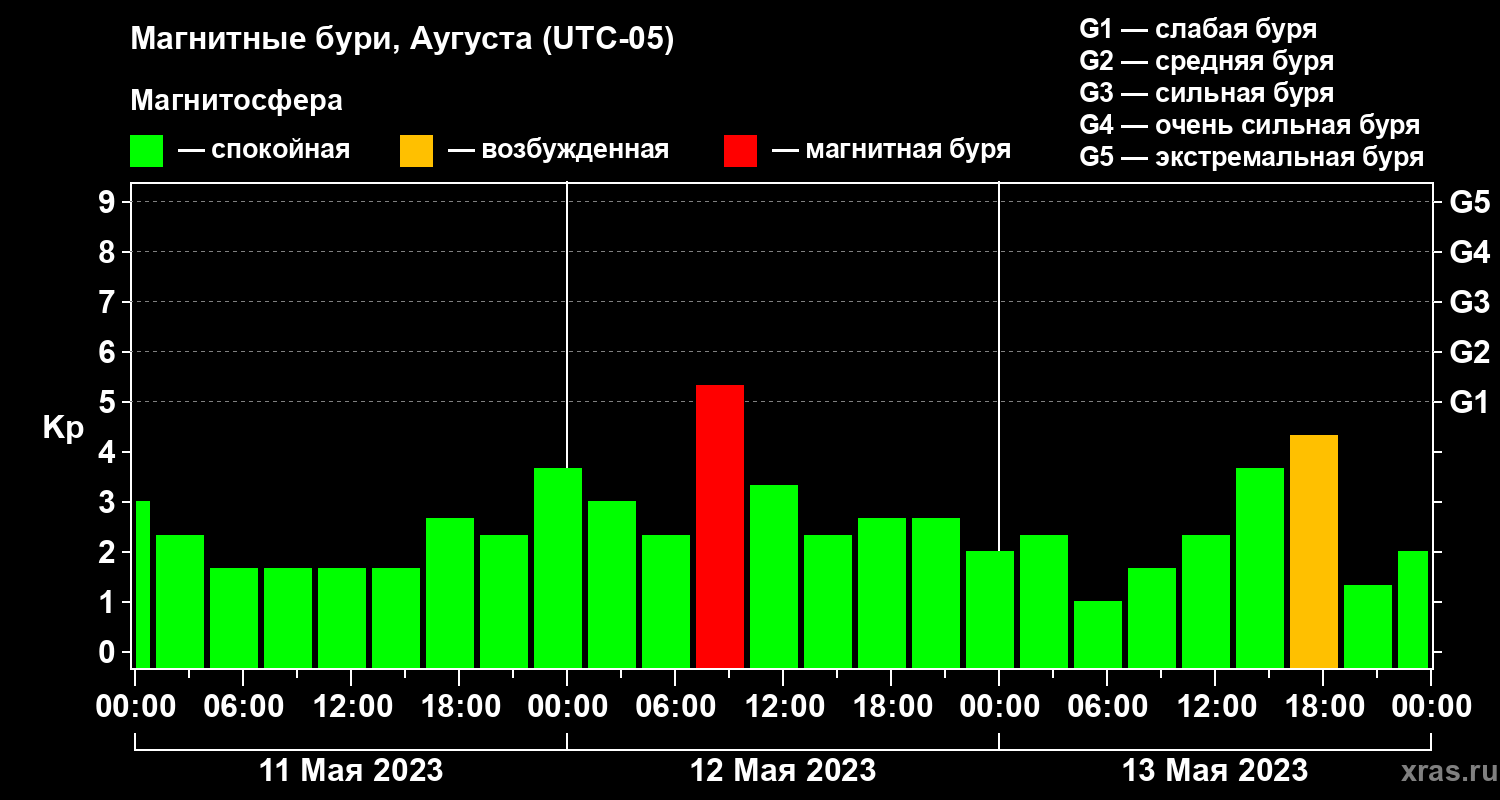The width and height of the screenshot is (1500, 800).
Task: Click the '12 Мая 2023' date label
Action: pyautogui.click(x=783, y=770)
